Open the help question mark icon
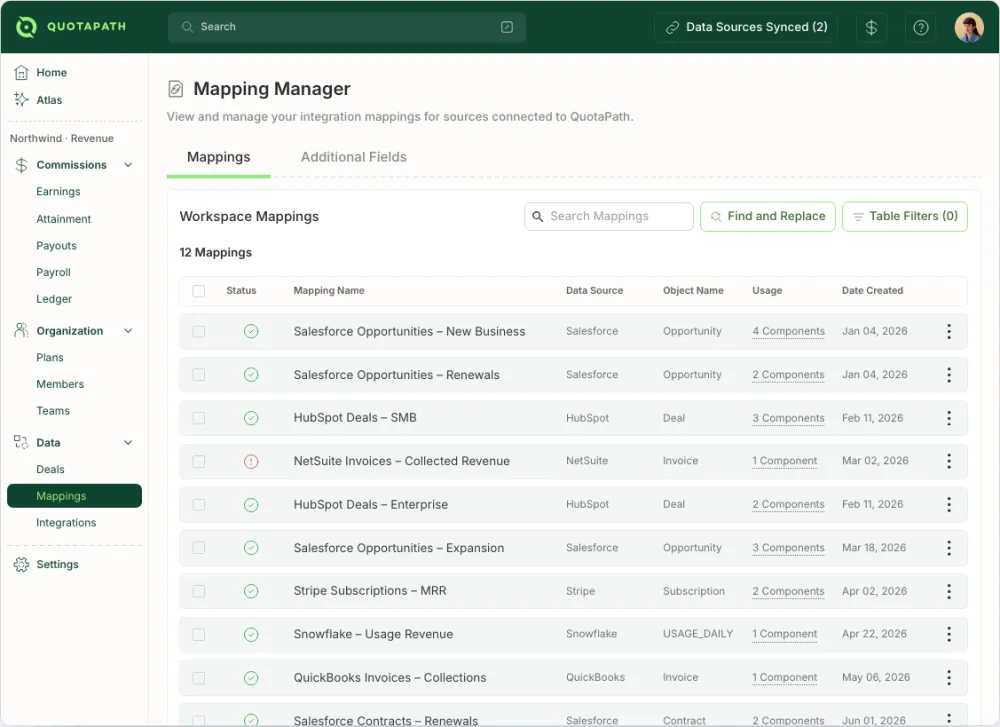 920,27
